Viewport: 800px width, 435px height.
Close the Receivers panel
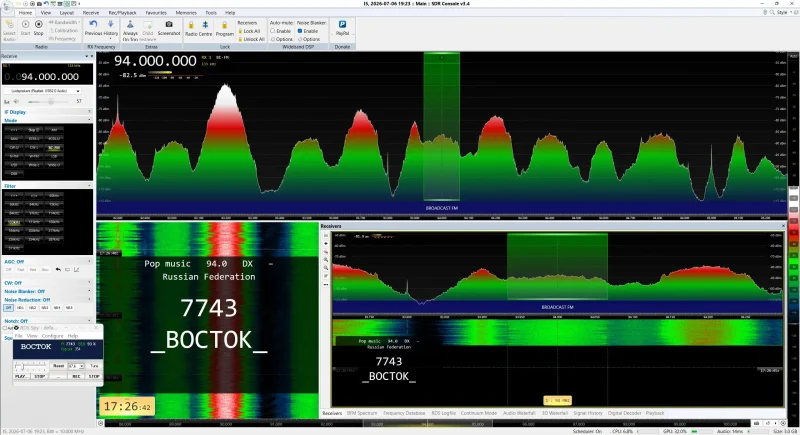[x=783, y=226]
